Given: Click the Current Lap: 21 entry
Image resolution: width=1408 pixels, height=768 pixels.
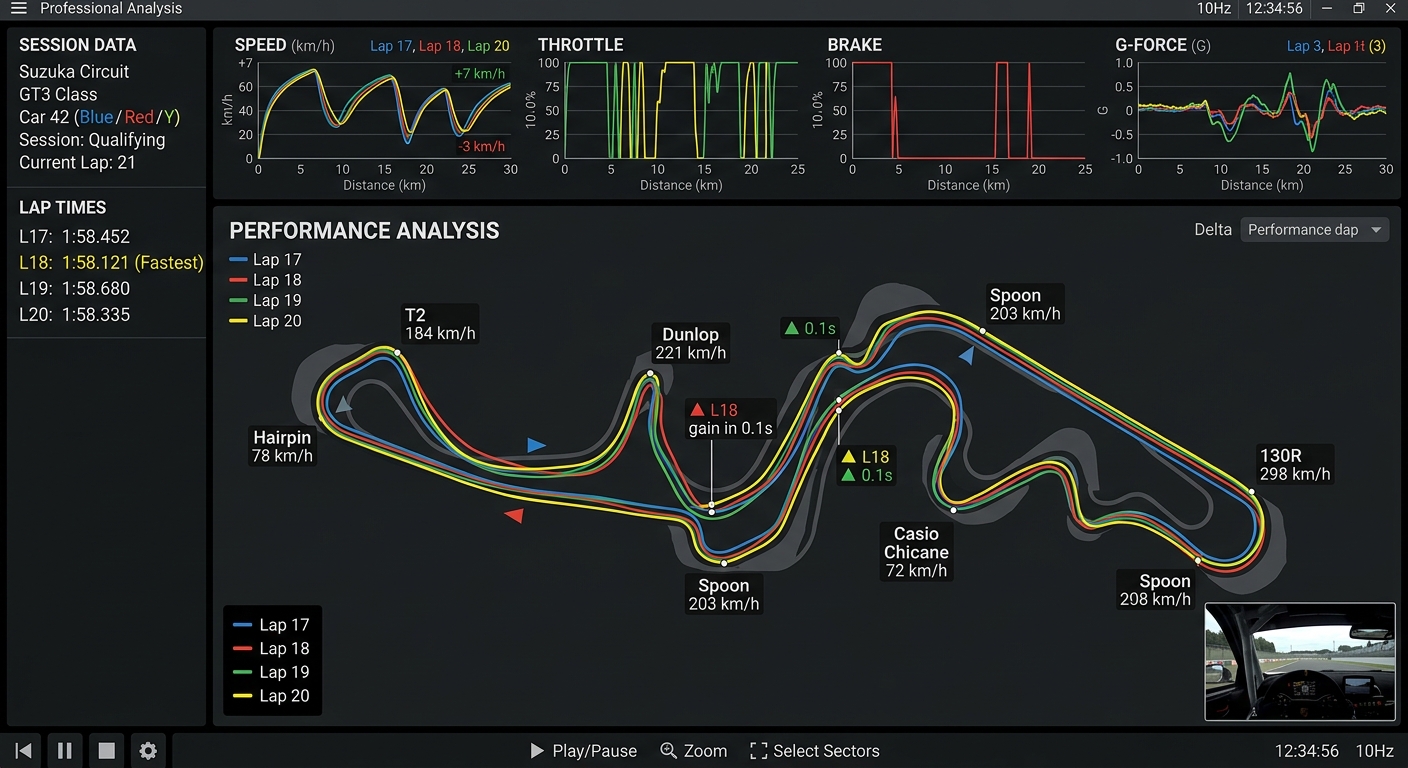Looking at the screenshot, I should coord(77,163).
